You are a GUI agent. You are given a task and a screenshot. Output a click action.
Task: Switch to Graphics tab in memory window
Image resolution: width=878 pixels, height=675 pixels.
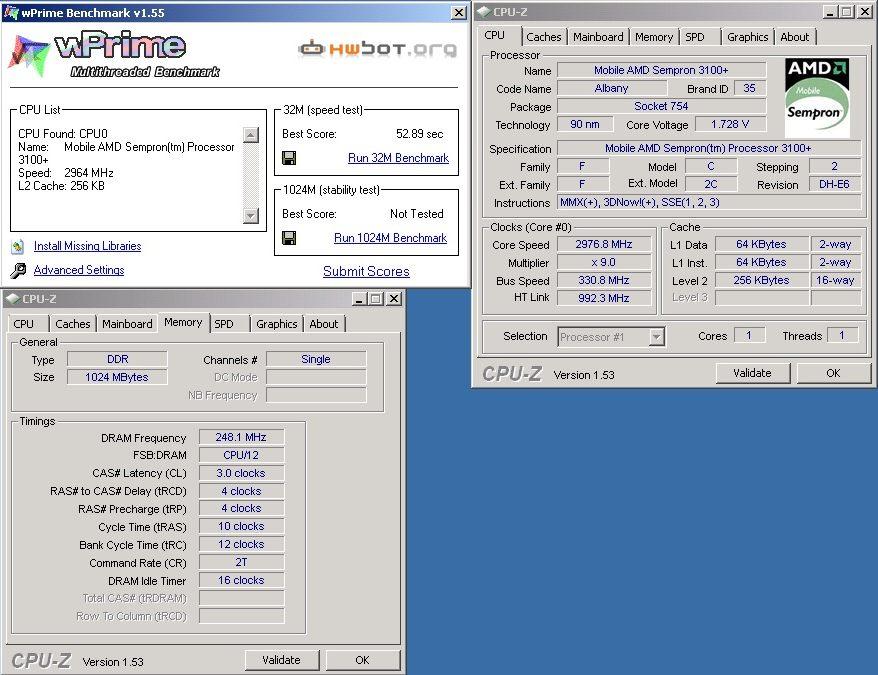(x=277, y=324)
